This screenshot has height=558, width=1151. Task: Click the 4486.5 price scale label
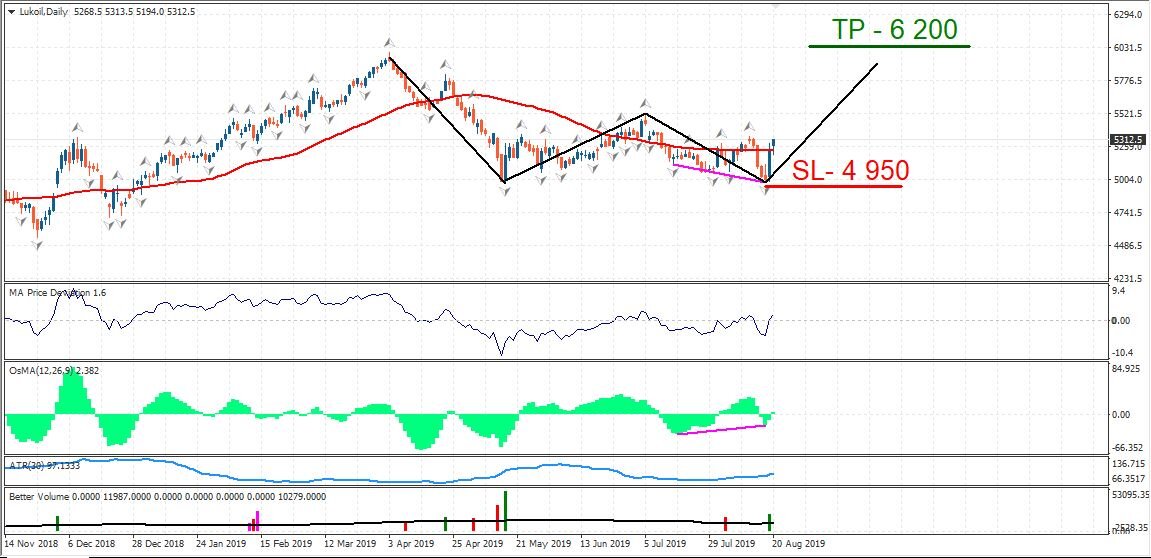1126,246
